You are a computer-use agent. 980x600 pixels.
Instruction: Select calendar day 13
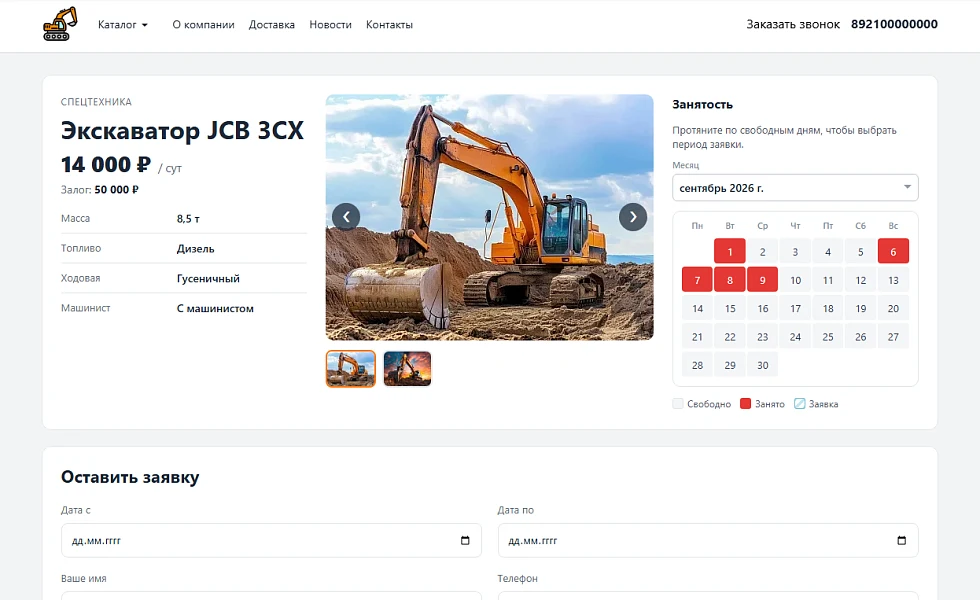pyautogui.click(x=893, y=280)
